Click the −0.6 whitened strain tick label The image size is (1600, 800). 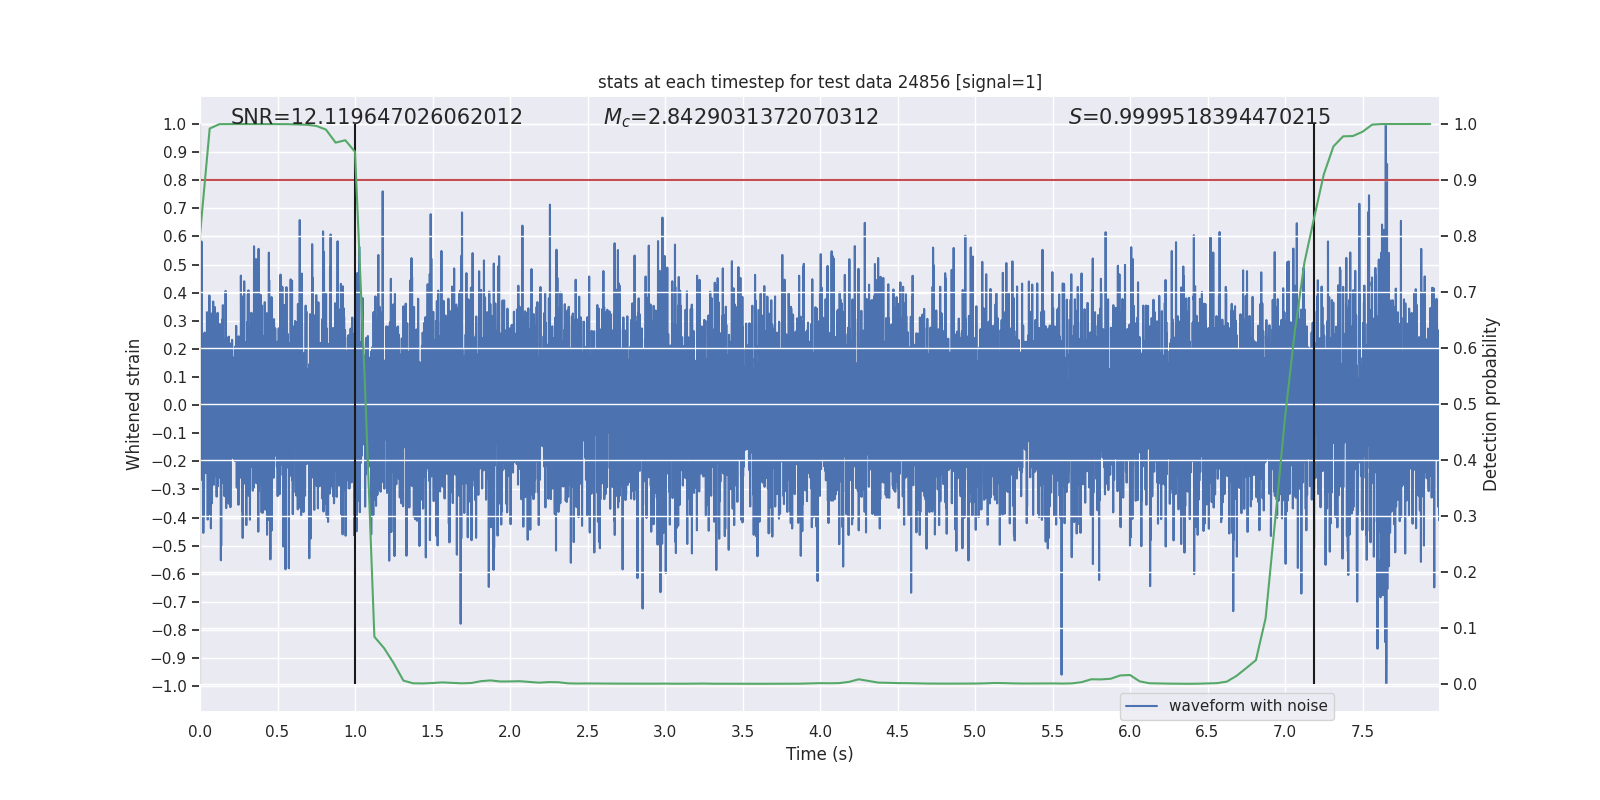pyautogui.click(x=169, y=575)
